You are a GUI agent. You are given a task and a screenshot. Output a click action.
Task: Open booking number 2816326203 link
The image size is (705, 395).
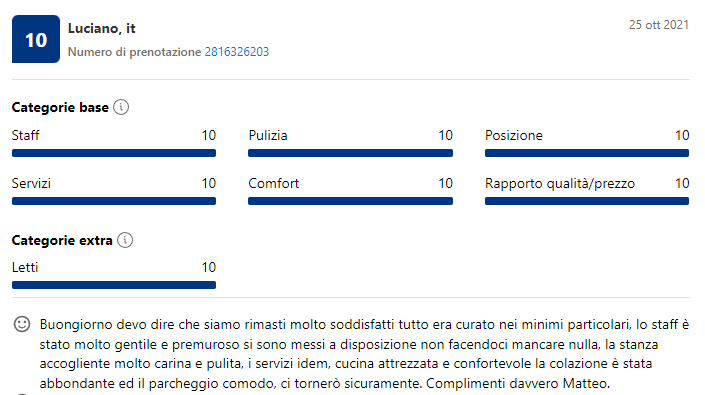click(236, 52)
